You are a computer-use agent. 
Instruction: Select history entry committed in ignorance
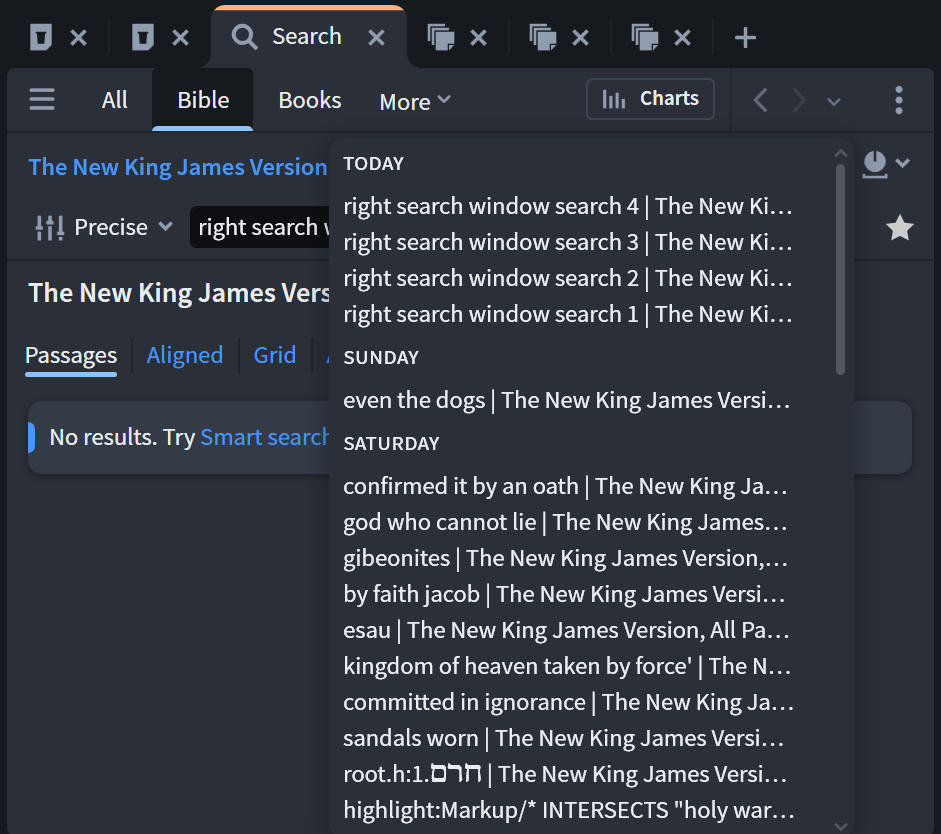pyautogui.click(x=568, y=702)
